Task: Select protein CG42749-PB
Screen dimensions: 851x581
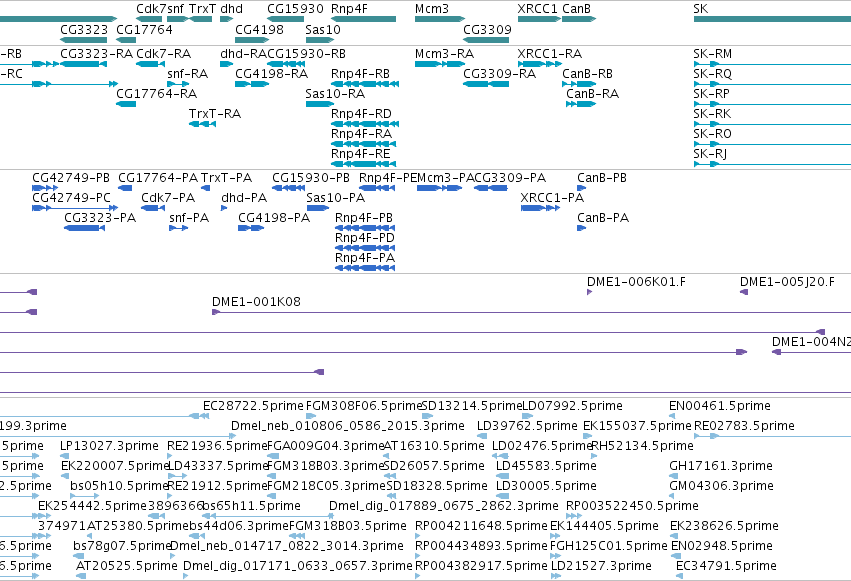Action: point(45,188)
